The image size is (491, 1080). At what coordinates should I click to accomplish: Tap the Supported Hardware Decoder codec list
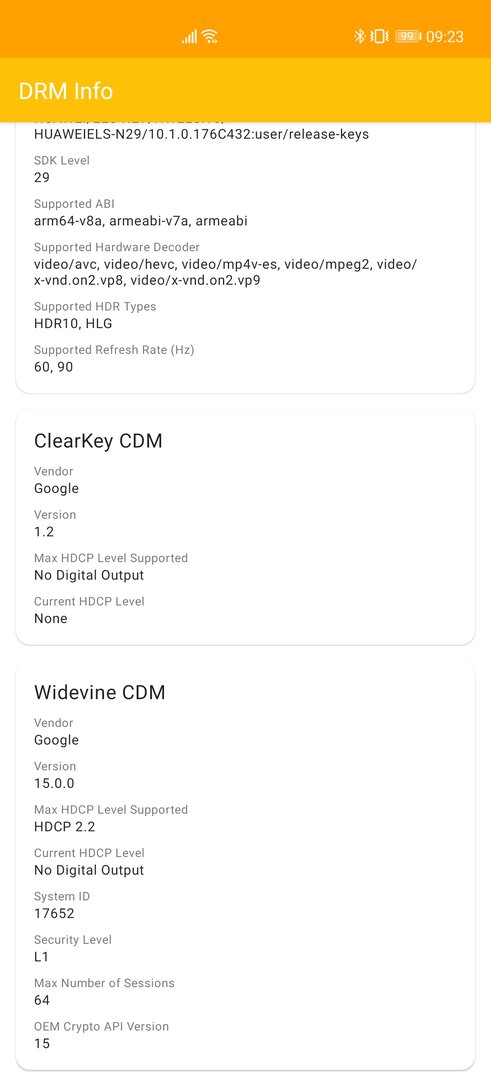pos(225,272)
